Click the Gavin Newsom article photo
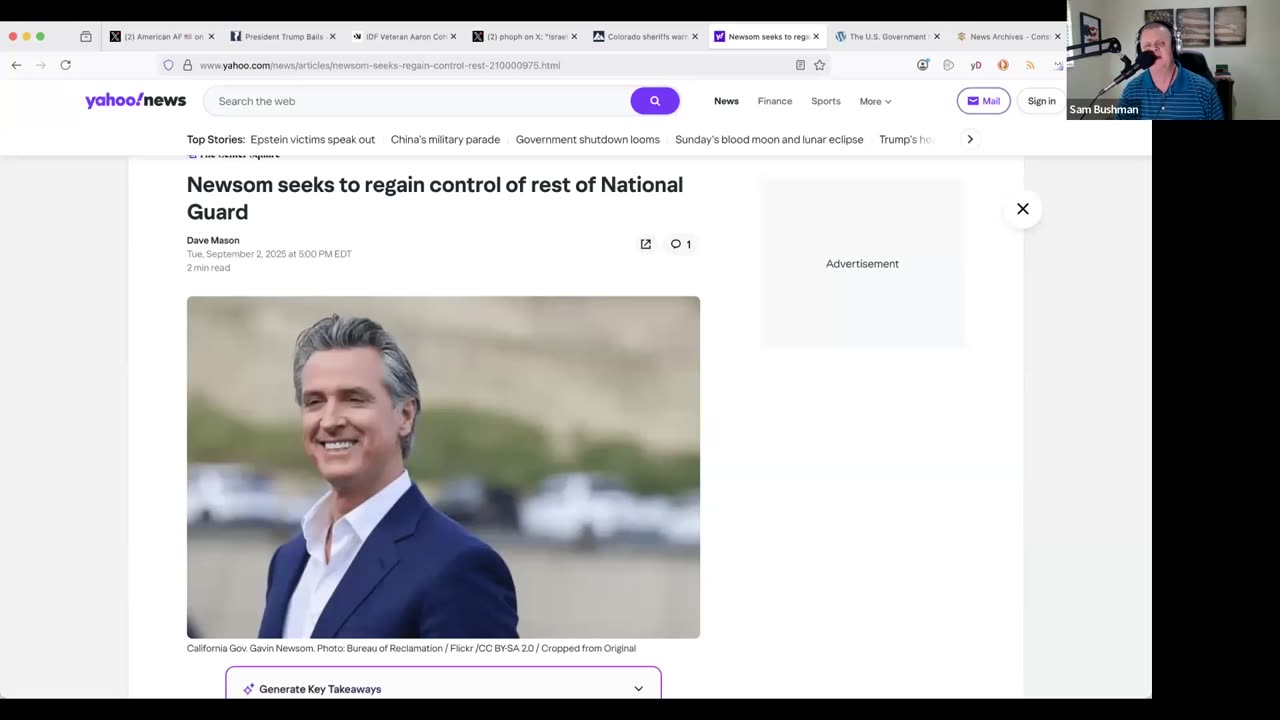This screenshot has width=1280, height=720. click(443, 467)
